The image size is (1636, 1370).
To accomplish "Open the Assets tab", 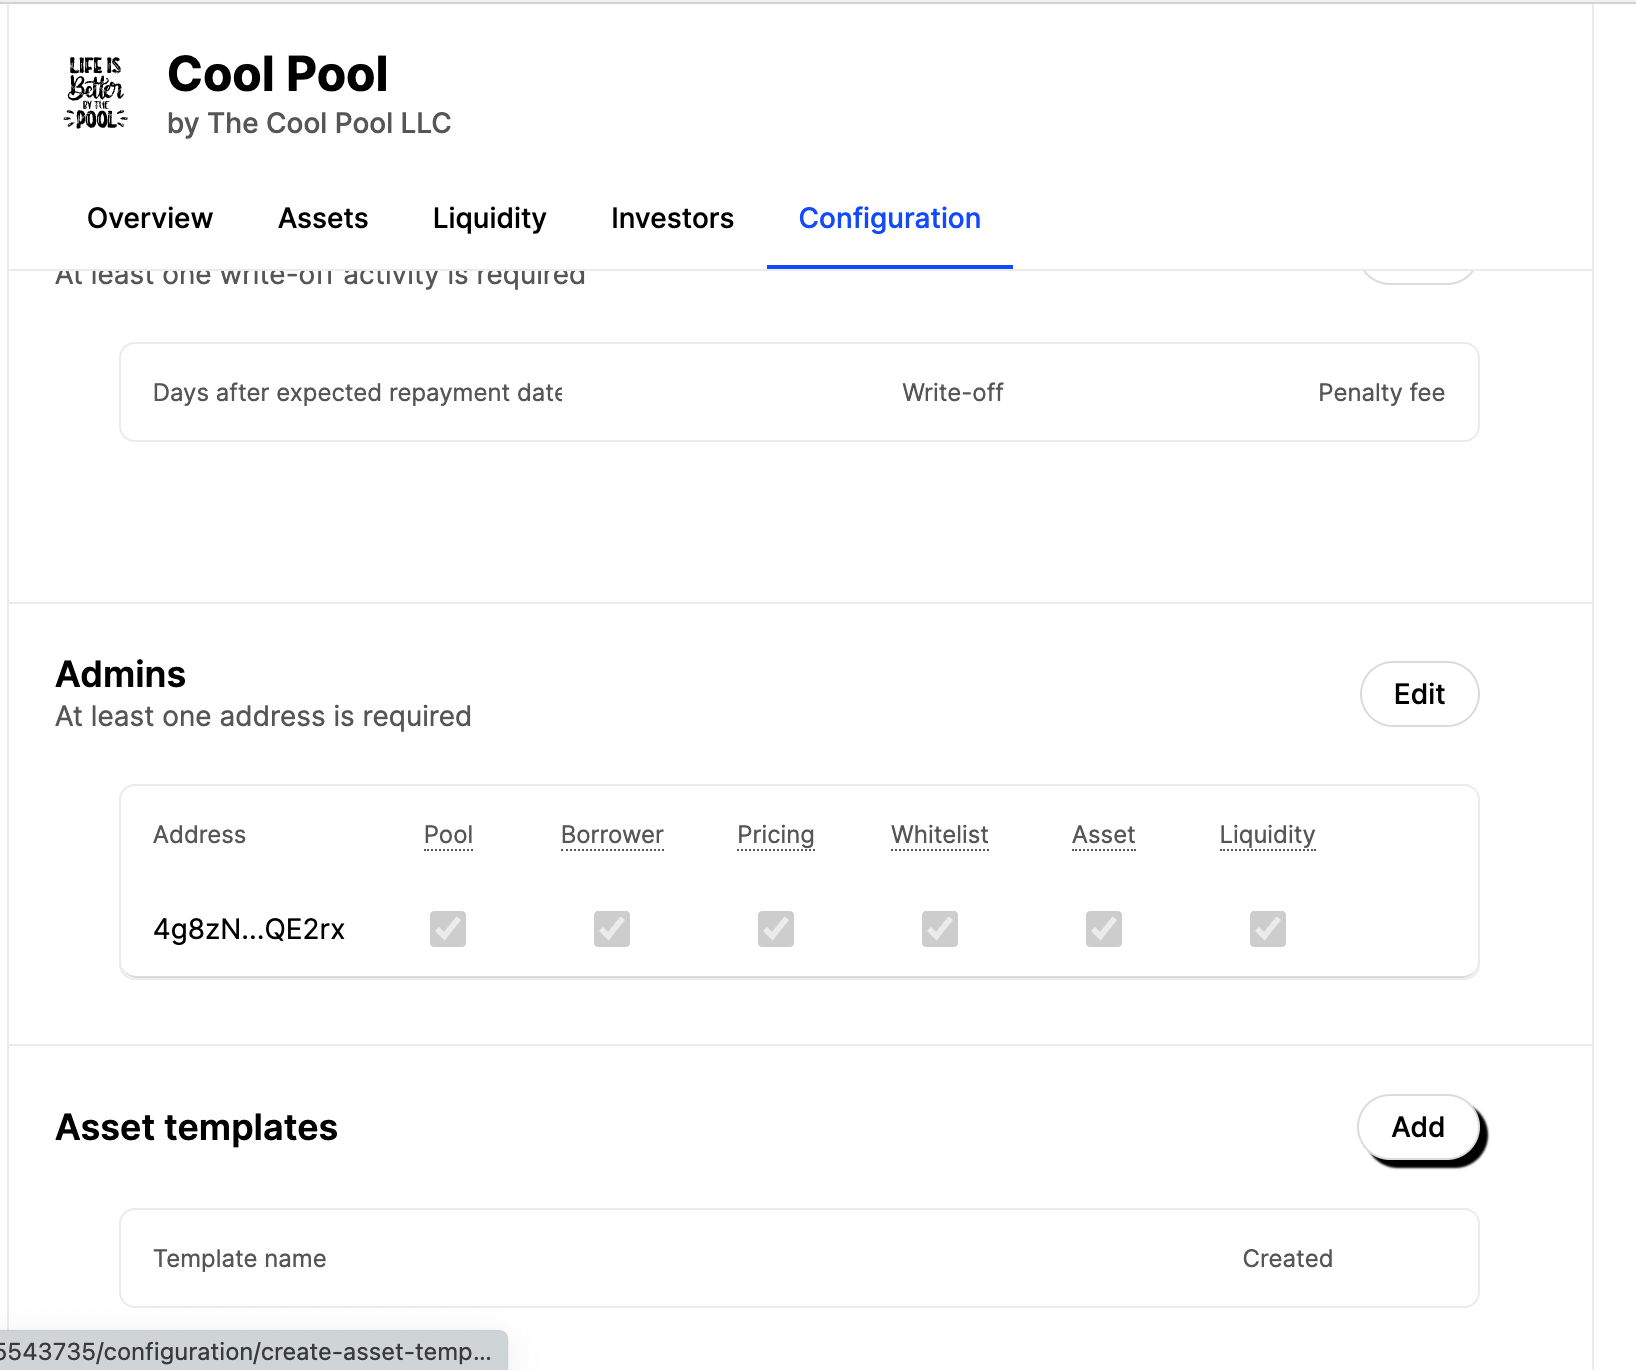I will (x=322, y=218).
